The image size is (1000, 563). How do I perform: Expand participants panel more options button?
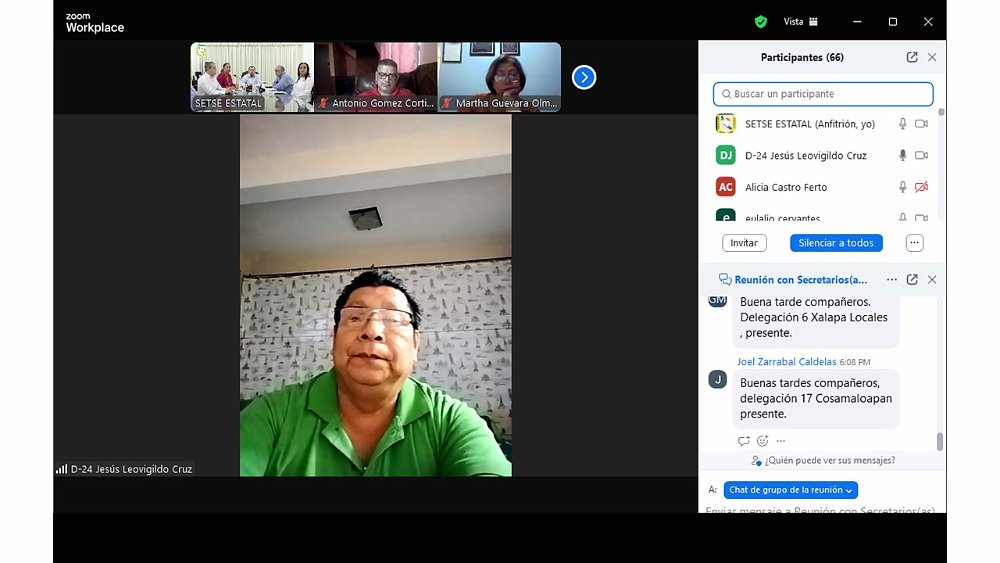(914, 243)
